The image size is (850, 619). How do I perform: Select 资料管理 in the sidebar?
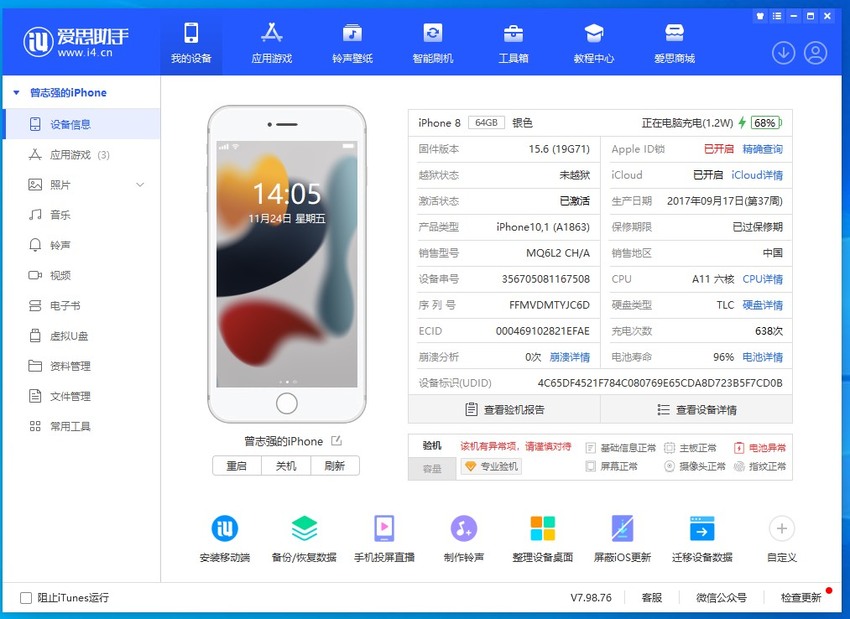coord(82,366)
